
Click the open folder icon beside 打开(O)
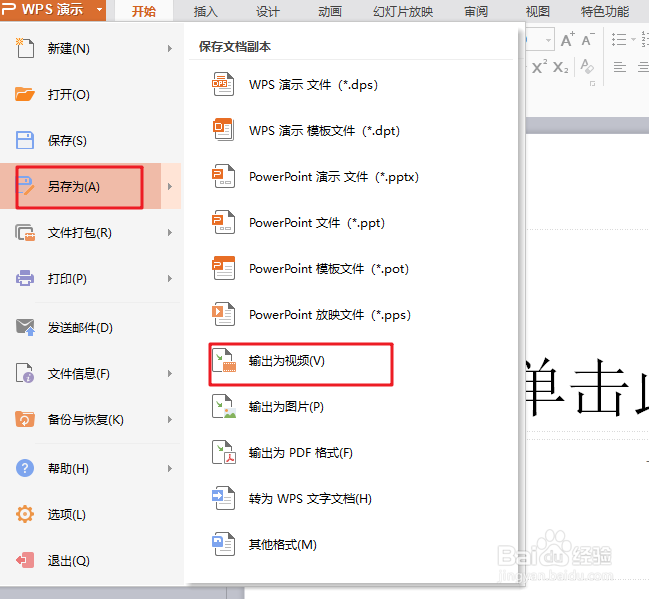pyautogui.click(x=25, y=94)
